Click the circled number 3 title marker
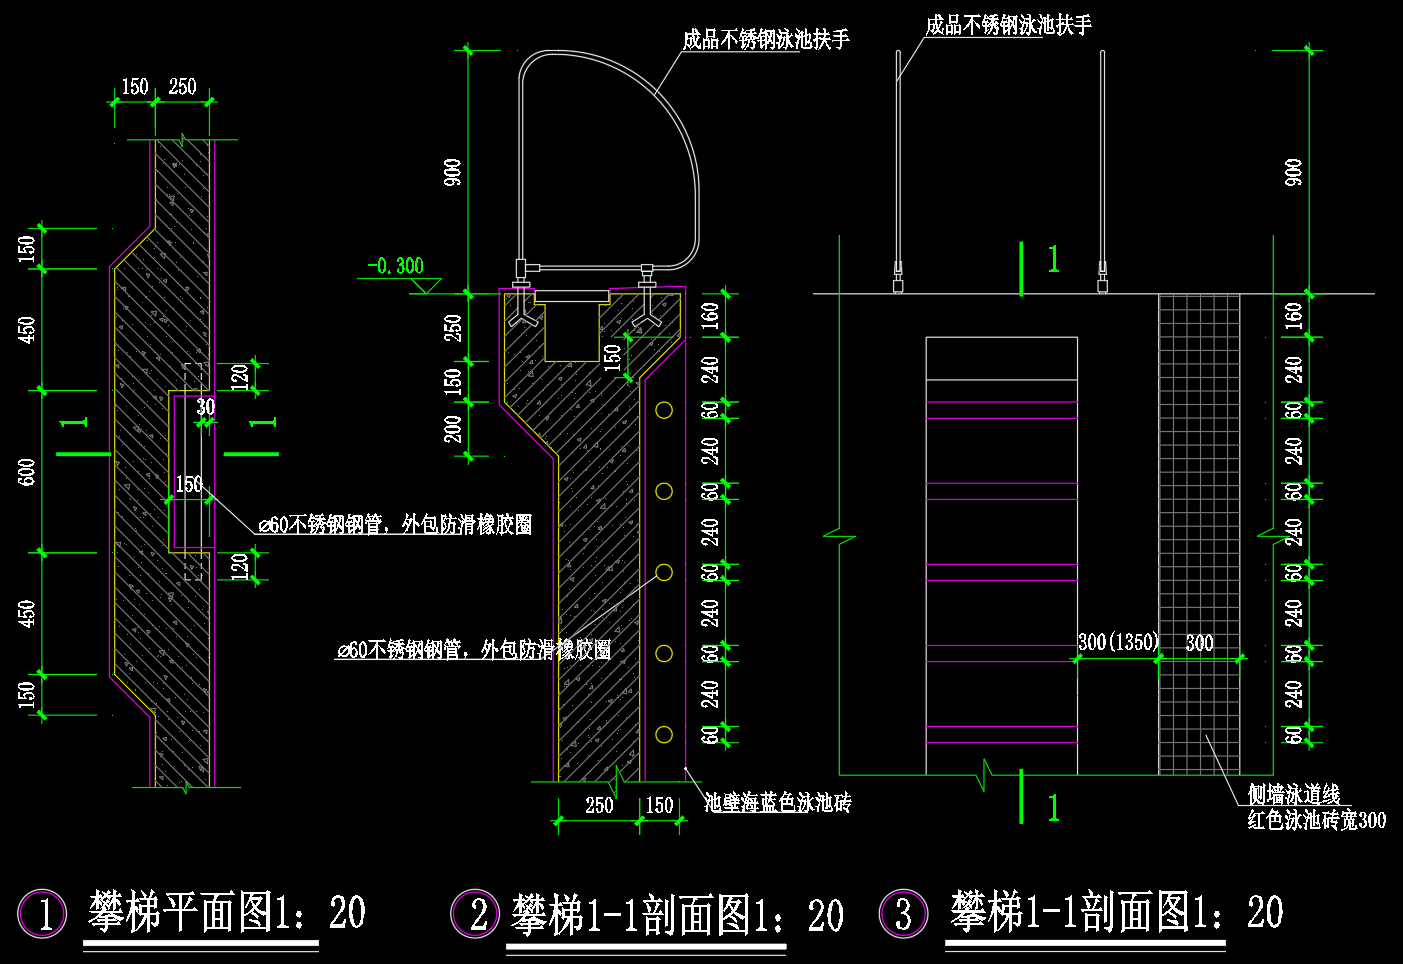Viewport: 1403px width, 964px height. (903, 914)
